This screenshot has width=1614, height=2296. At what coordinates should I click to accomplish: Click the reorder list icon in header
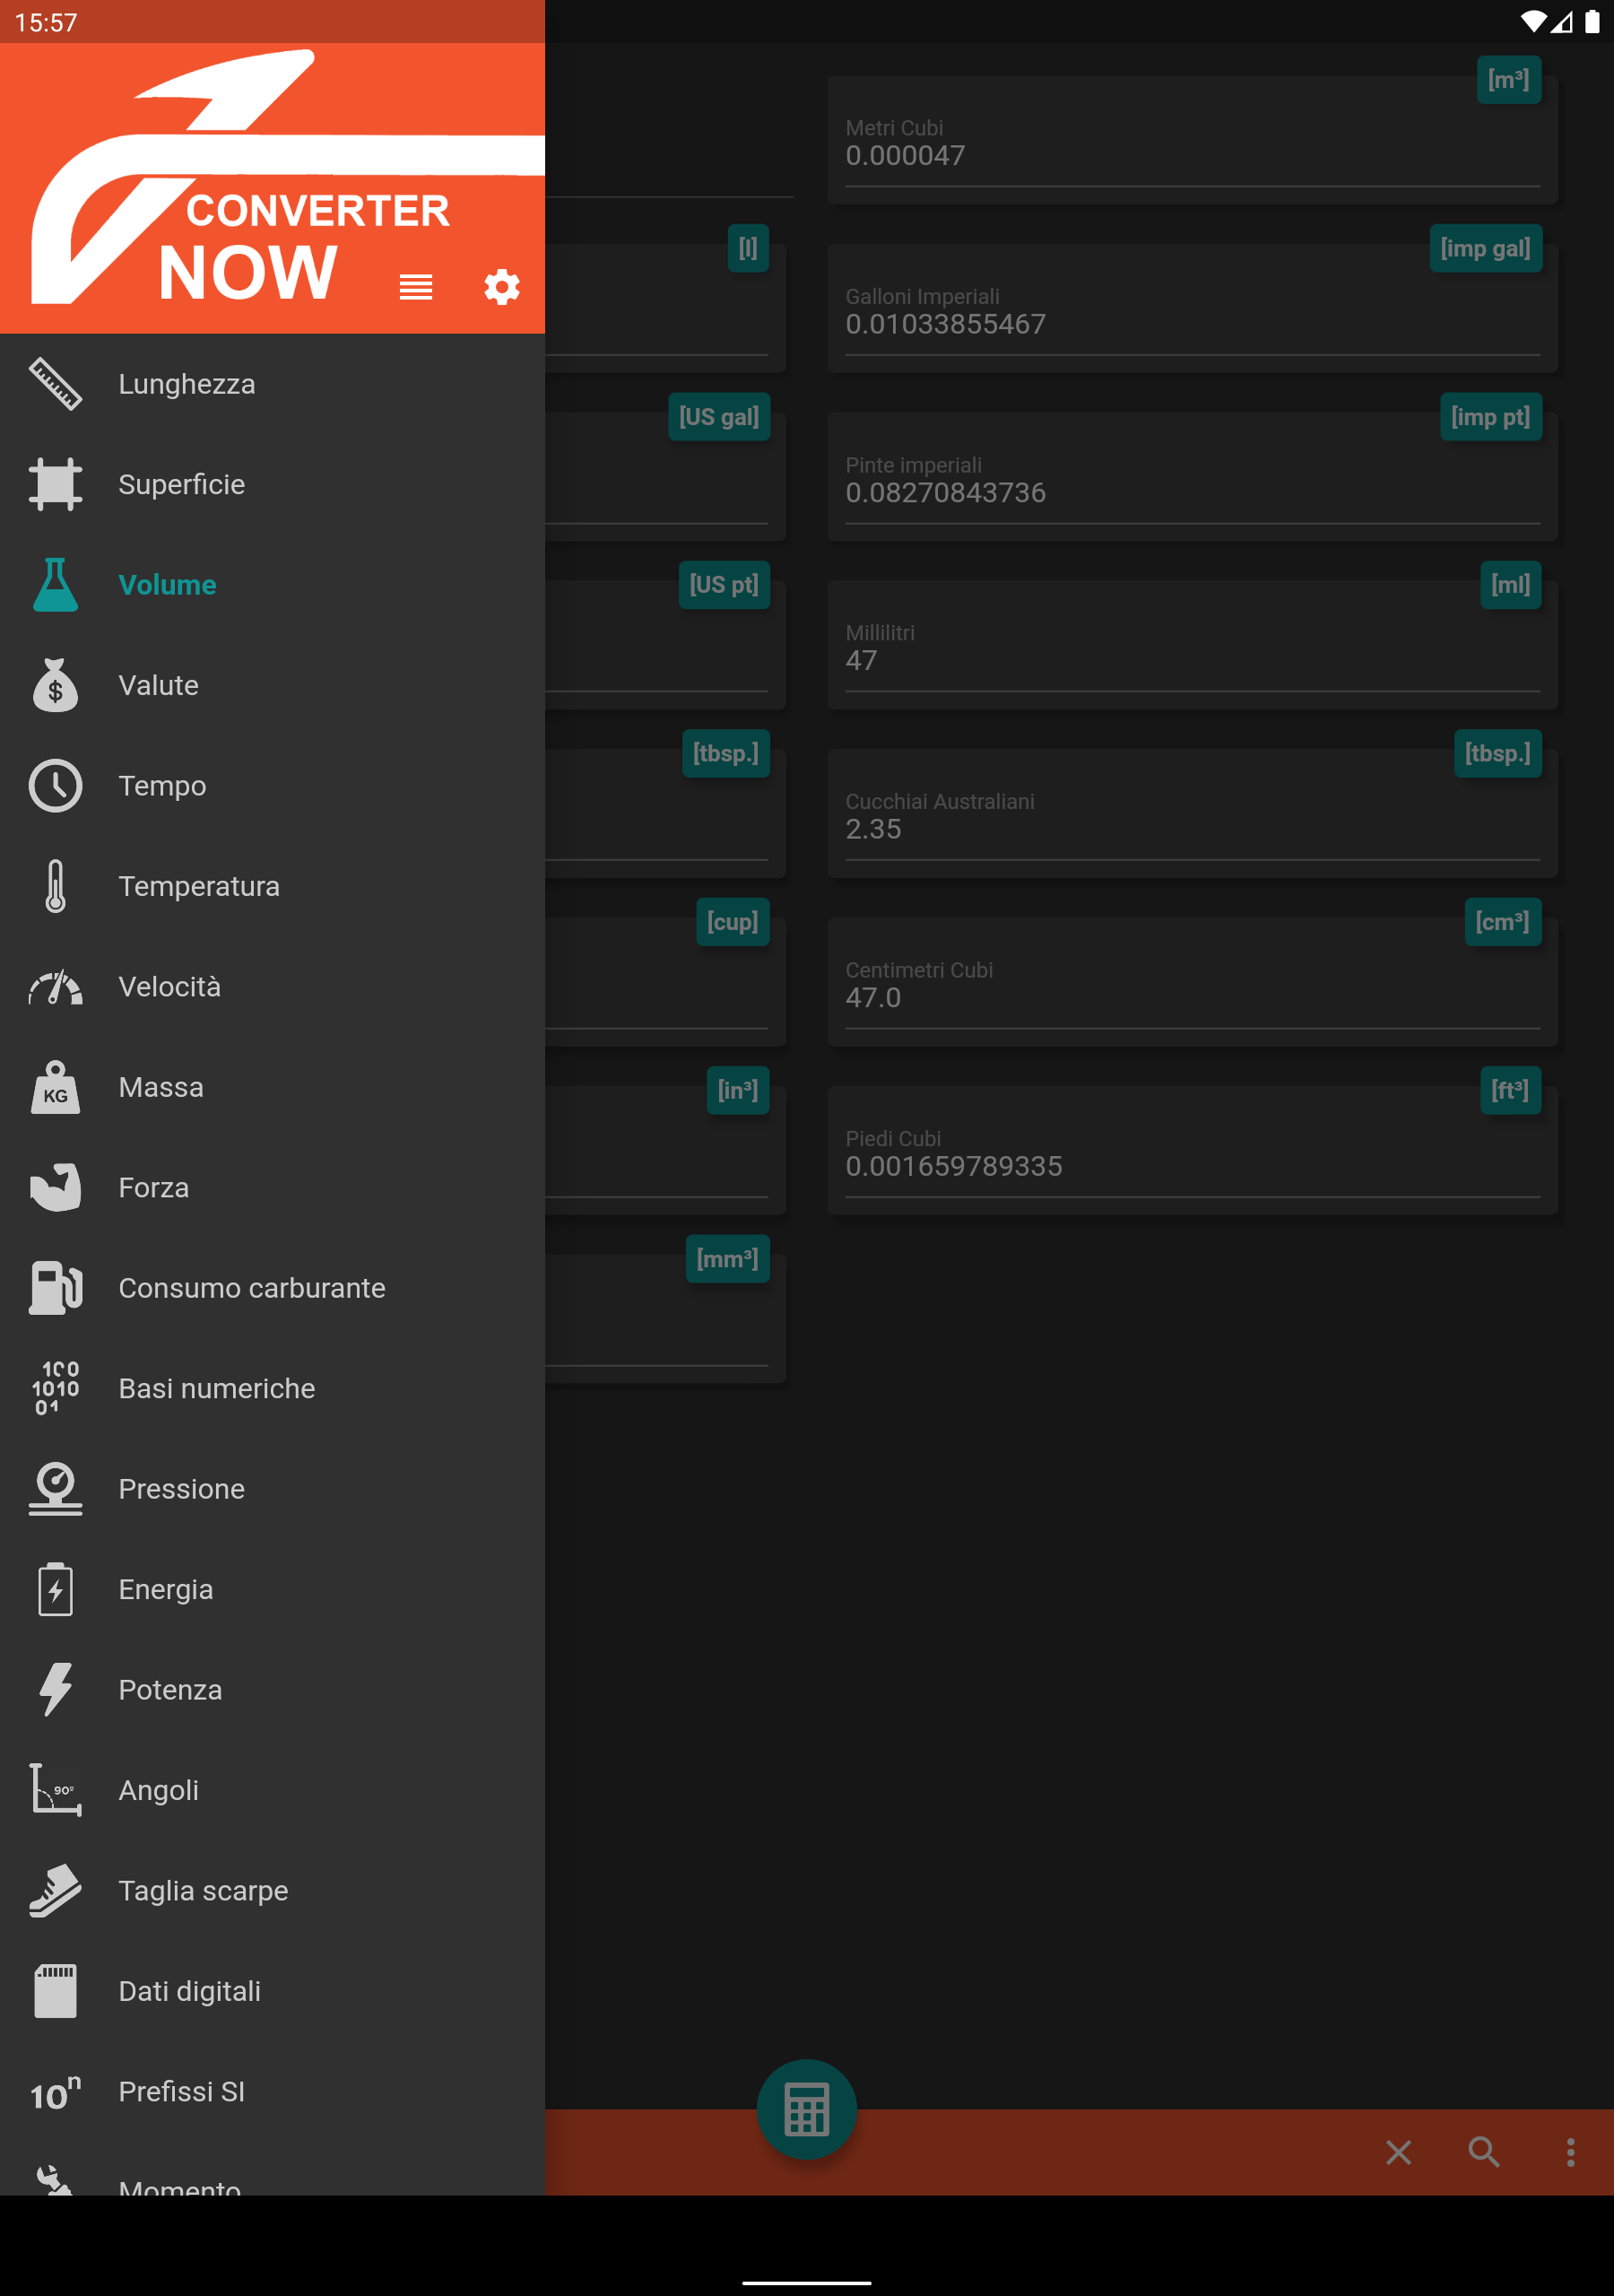pyautogui.click(x=416, y=287)
